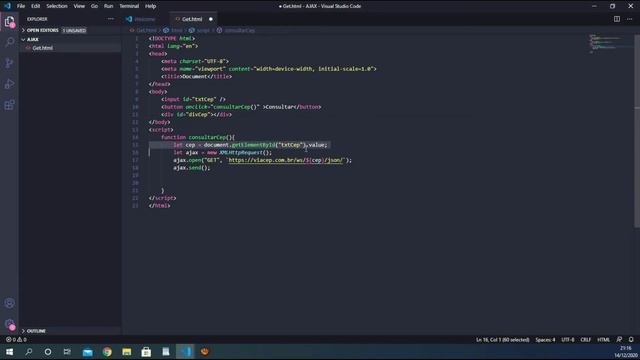Open the Source Control view

point(9,63)
